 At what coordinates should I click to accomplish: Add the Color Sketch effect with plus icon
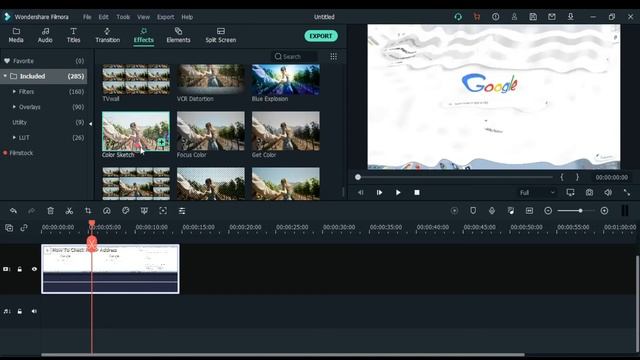[x=162, y=142]
